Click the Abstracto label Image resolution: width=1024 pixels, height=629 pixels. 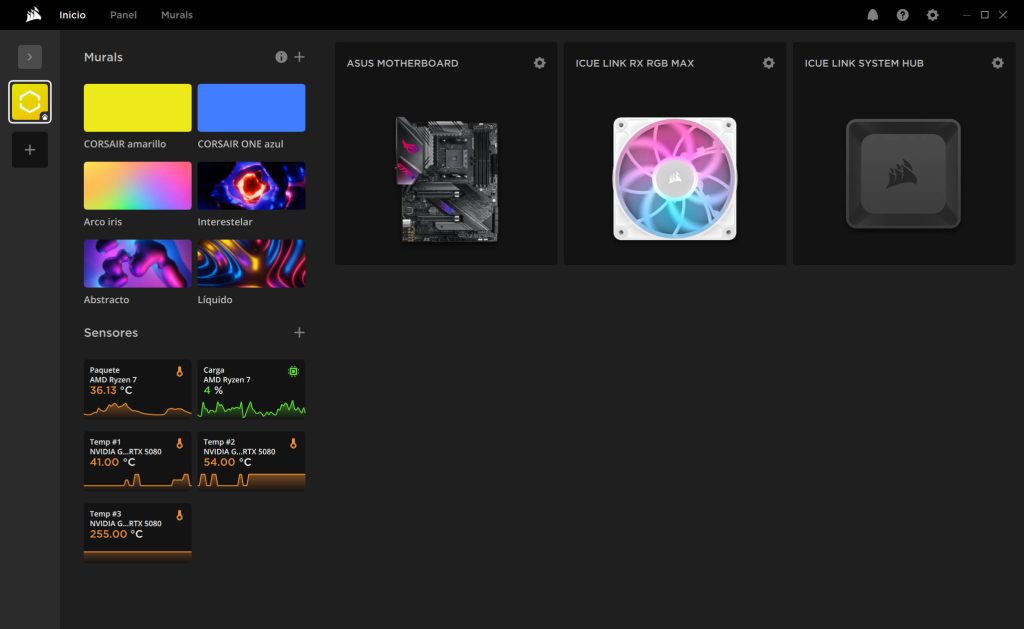pos(106,299)
